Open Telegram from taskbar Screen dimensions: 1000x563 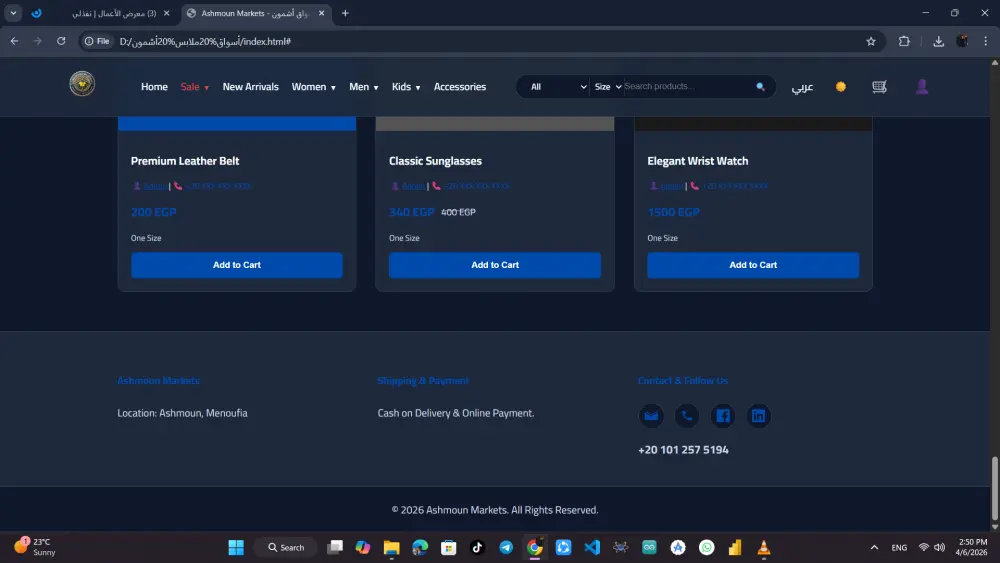coord(506,547)
